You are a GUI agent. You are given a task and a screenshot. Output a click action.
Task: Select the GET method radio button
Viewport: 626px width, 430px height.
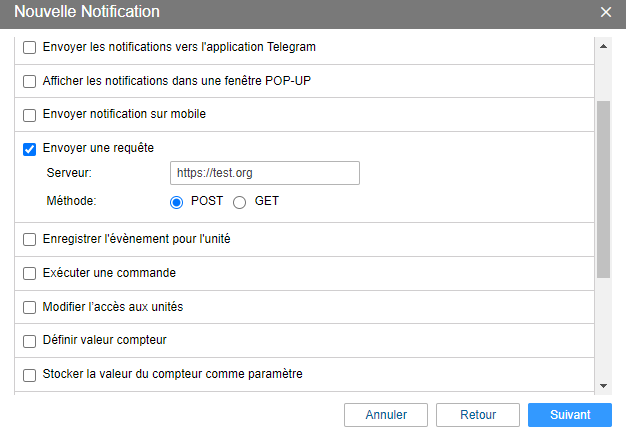239,201
